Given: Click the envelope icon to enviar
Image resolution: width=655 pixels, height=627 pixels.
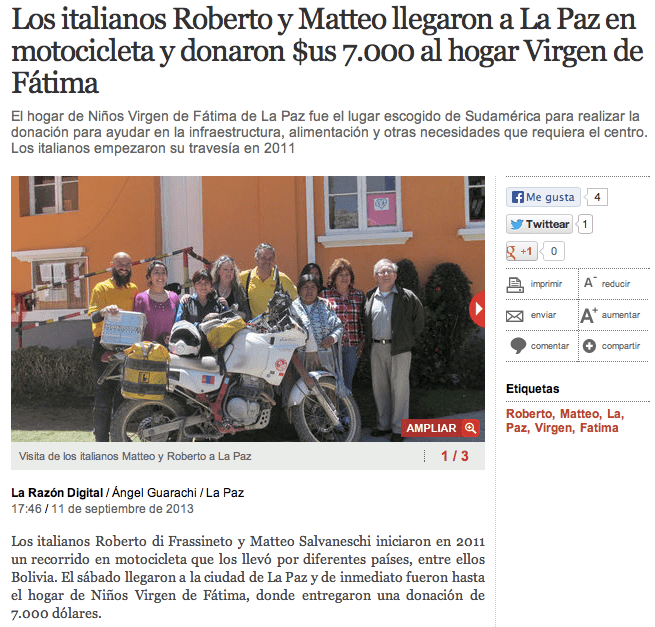Looking at the screenshot, I should [515, 316].
